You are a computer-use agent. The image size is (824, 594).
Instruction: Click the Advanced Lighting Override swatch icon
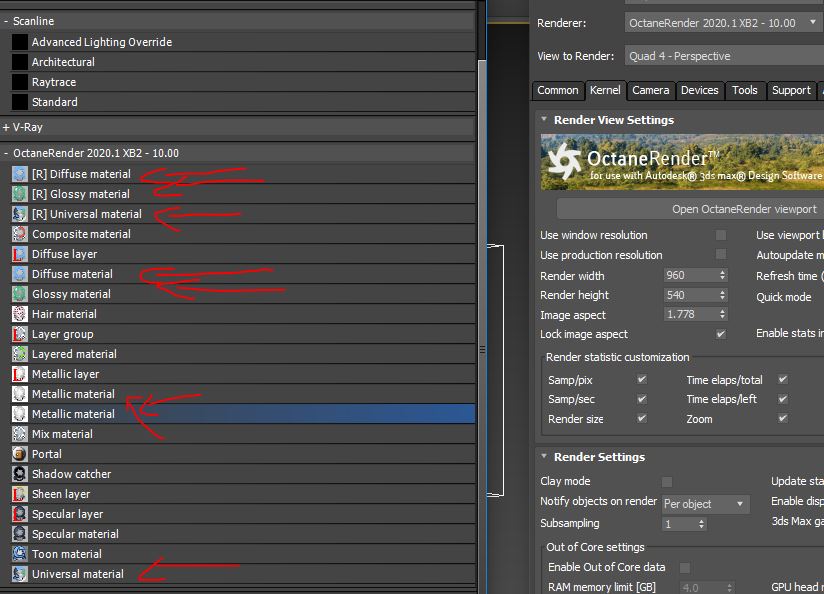point(19,42)
